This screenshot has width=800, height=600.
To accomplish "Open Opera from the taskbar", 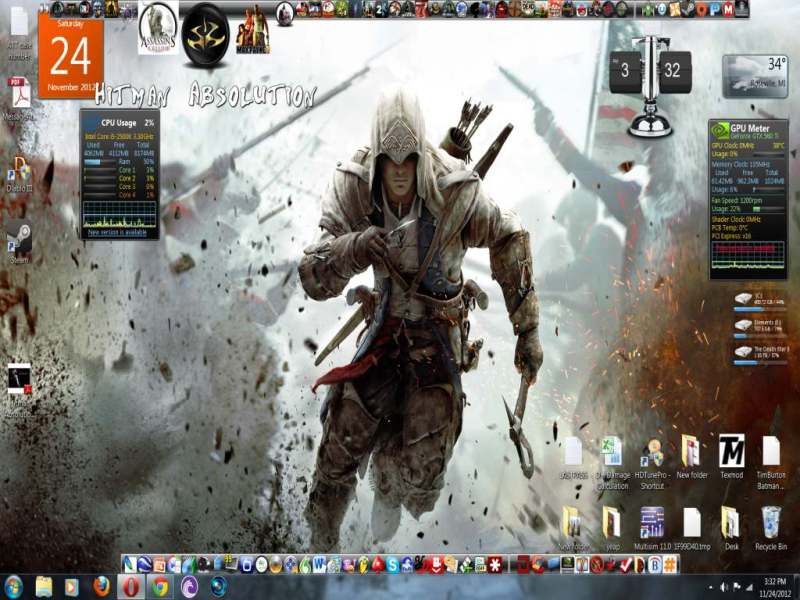I will [131, 587].
